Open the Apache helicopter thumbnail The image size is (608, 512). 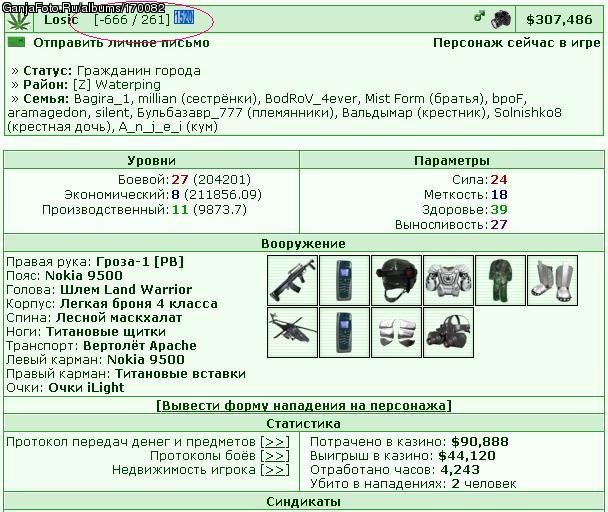[x=293, y=332]
